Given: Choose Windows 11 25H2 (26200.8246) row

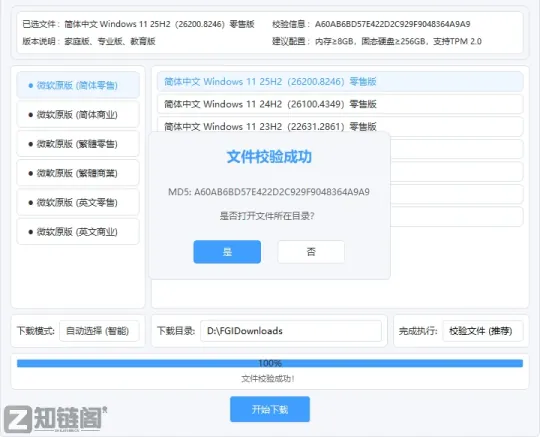Looking at the screenshot, I should click(340, 82).
